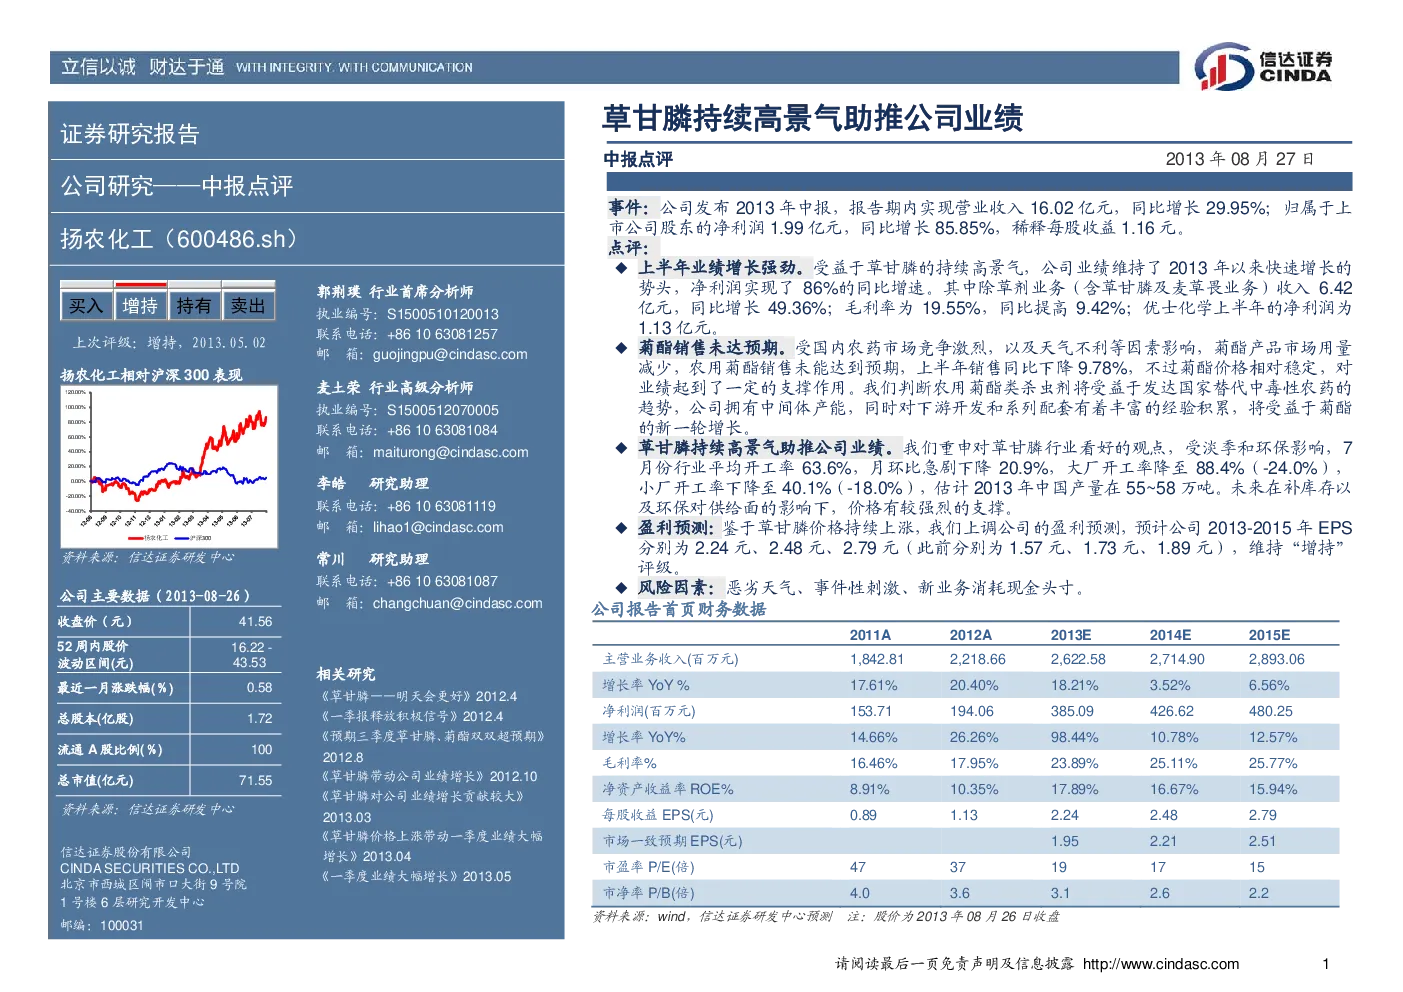Select the 持有 rating box
The image size is (1403, 992).
194,305
